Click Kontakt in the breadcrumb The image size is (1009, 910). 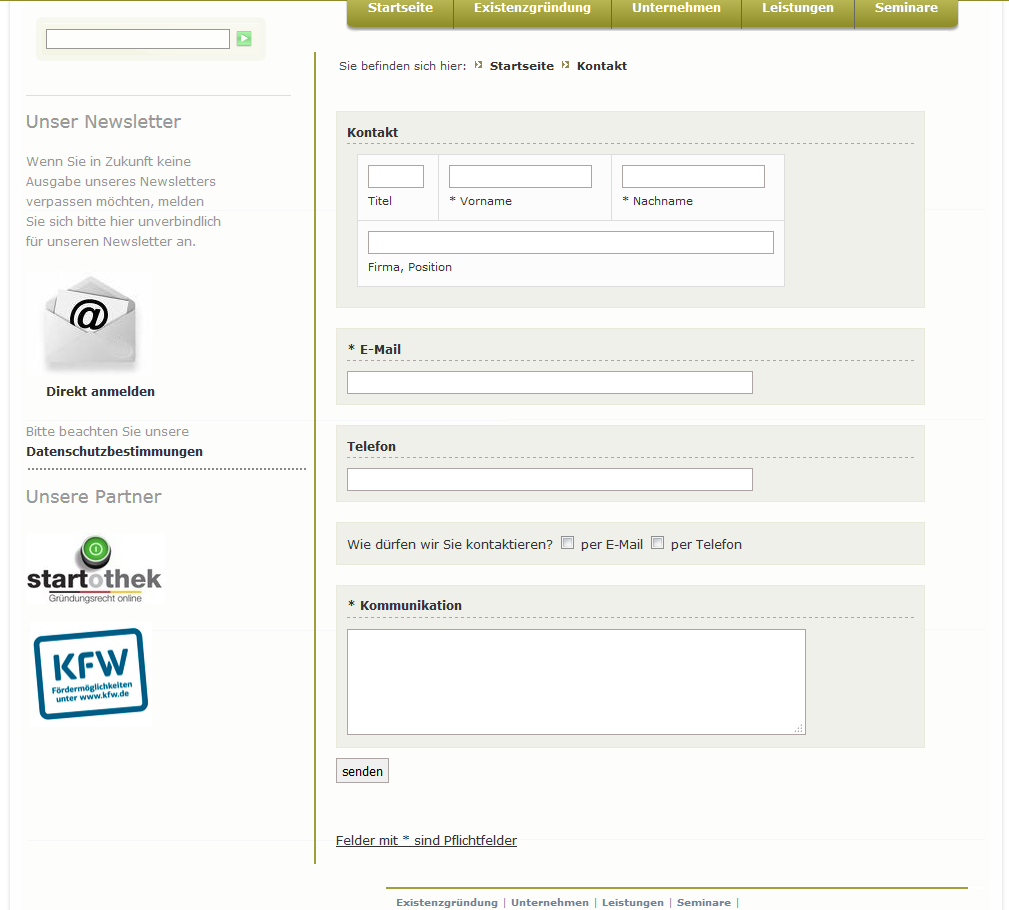(602, 66)
